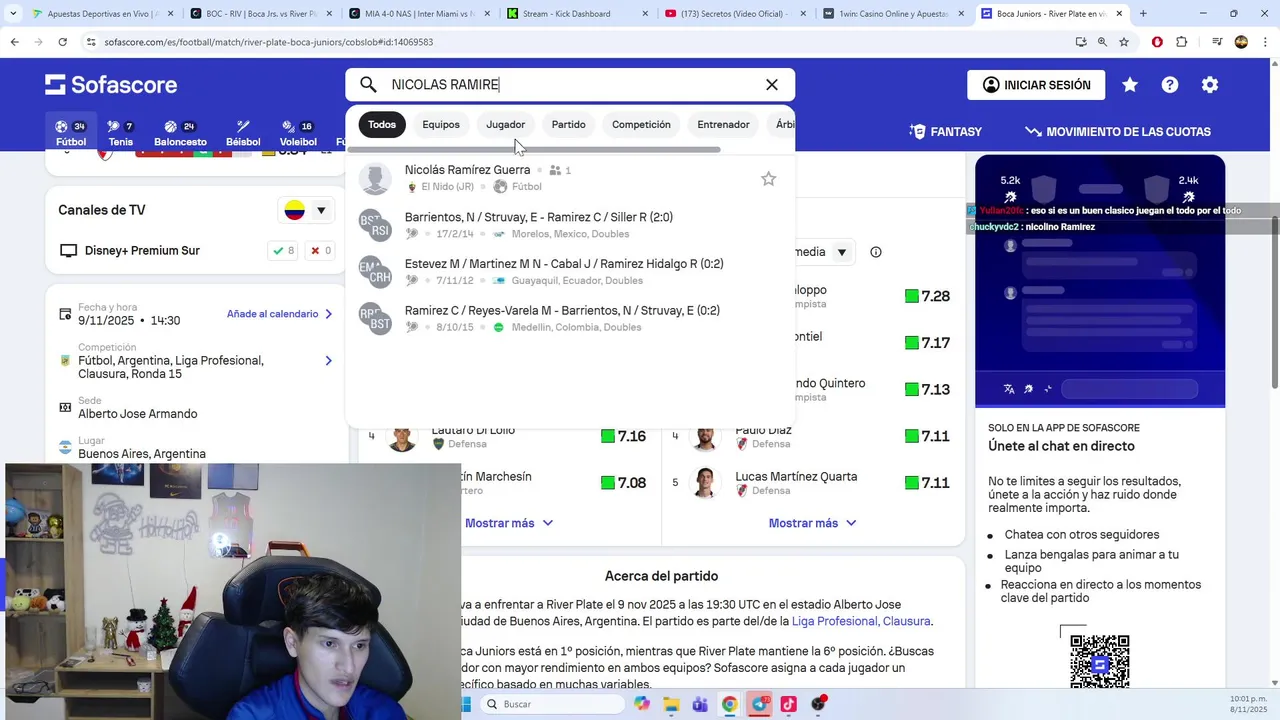Open MOVIMIENTO DE LAS CUOTAS link
The height and width of the screenshot is (720, 1280).
(x=1118, y=132)
